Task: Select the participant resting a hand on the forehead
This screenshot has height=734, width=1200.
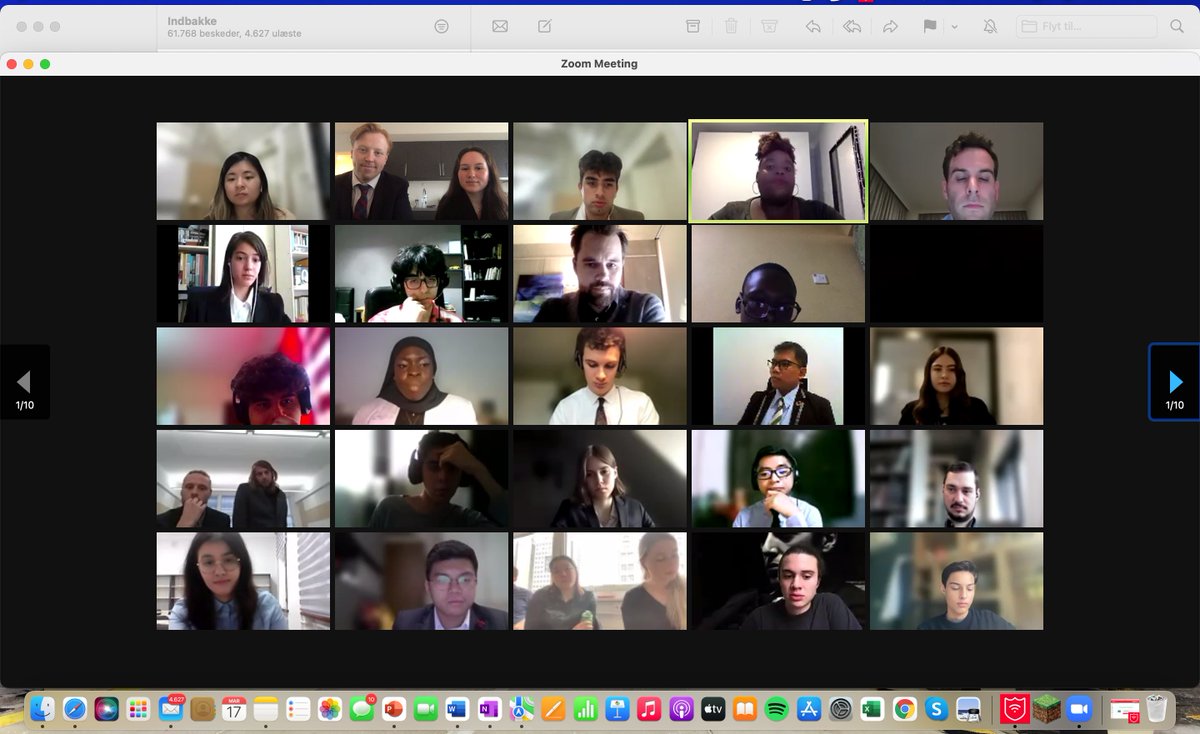Action: (421, 479)
